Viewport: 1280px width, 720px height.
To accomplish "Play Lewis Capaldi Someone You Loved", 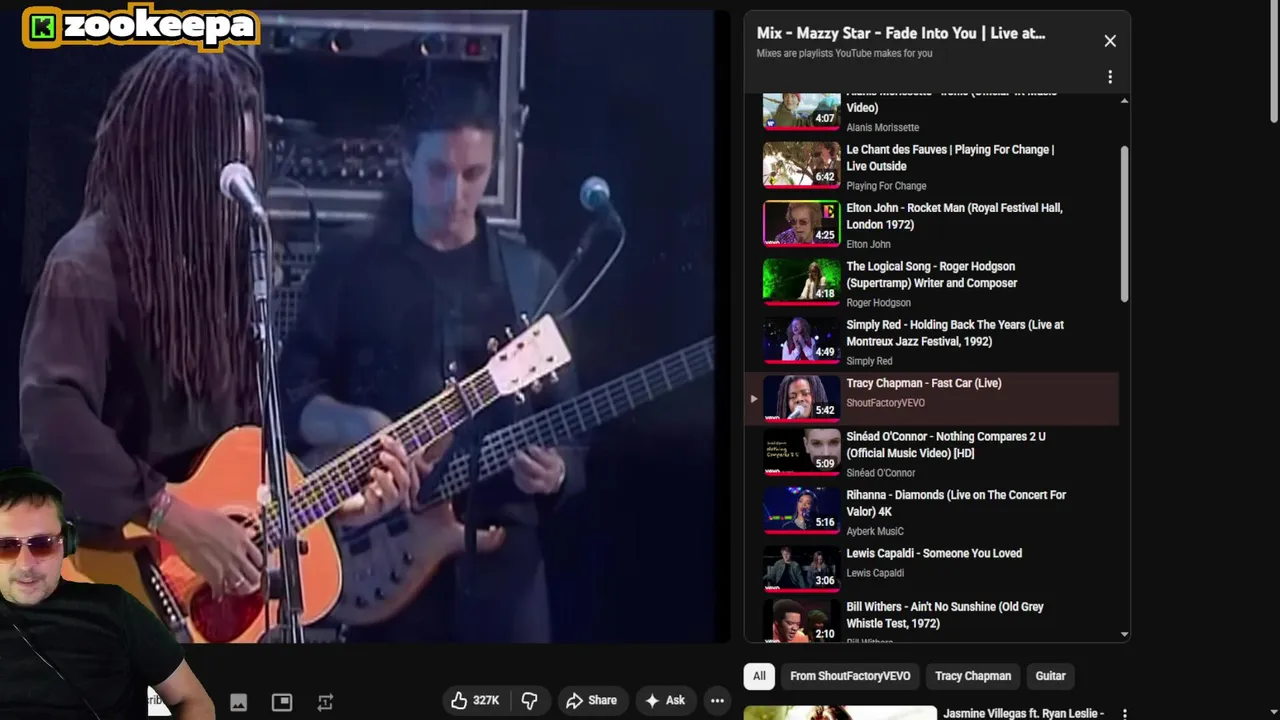I will (x=934, y=553).
